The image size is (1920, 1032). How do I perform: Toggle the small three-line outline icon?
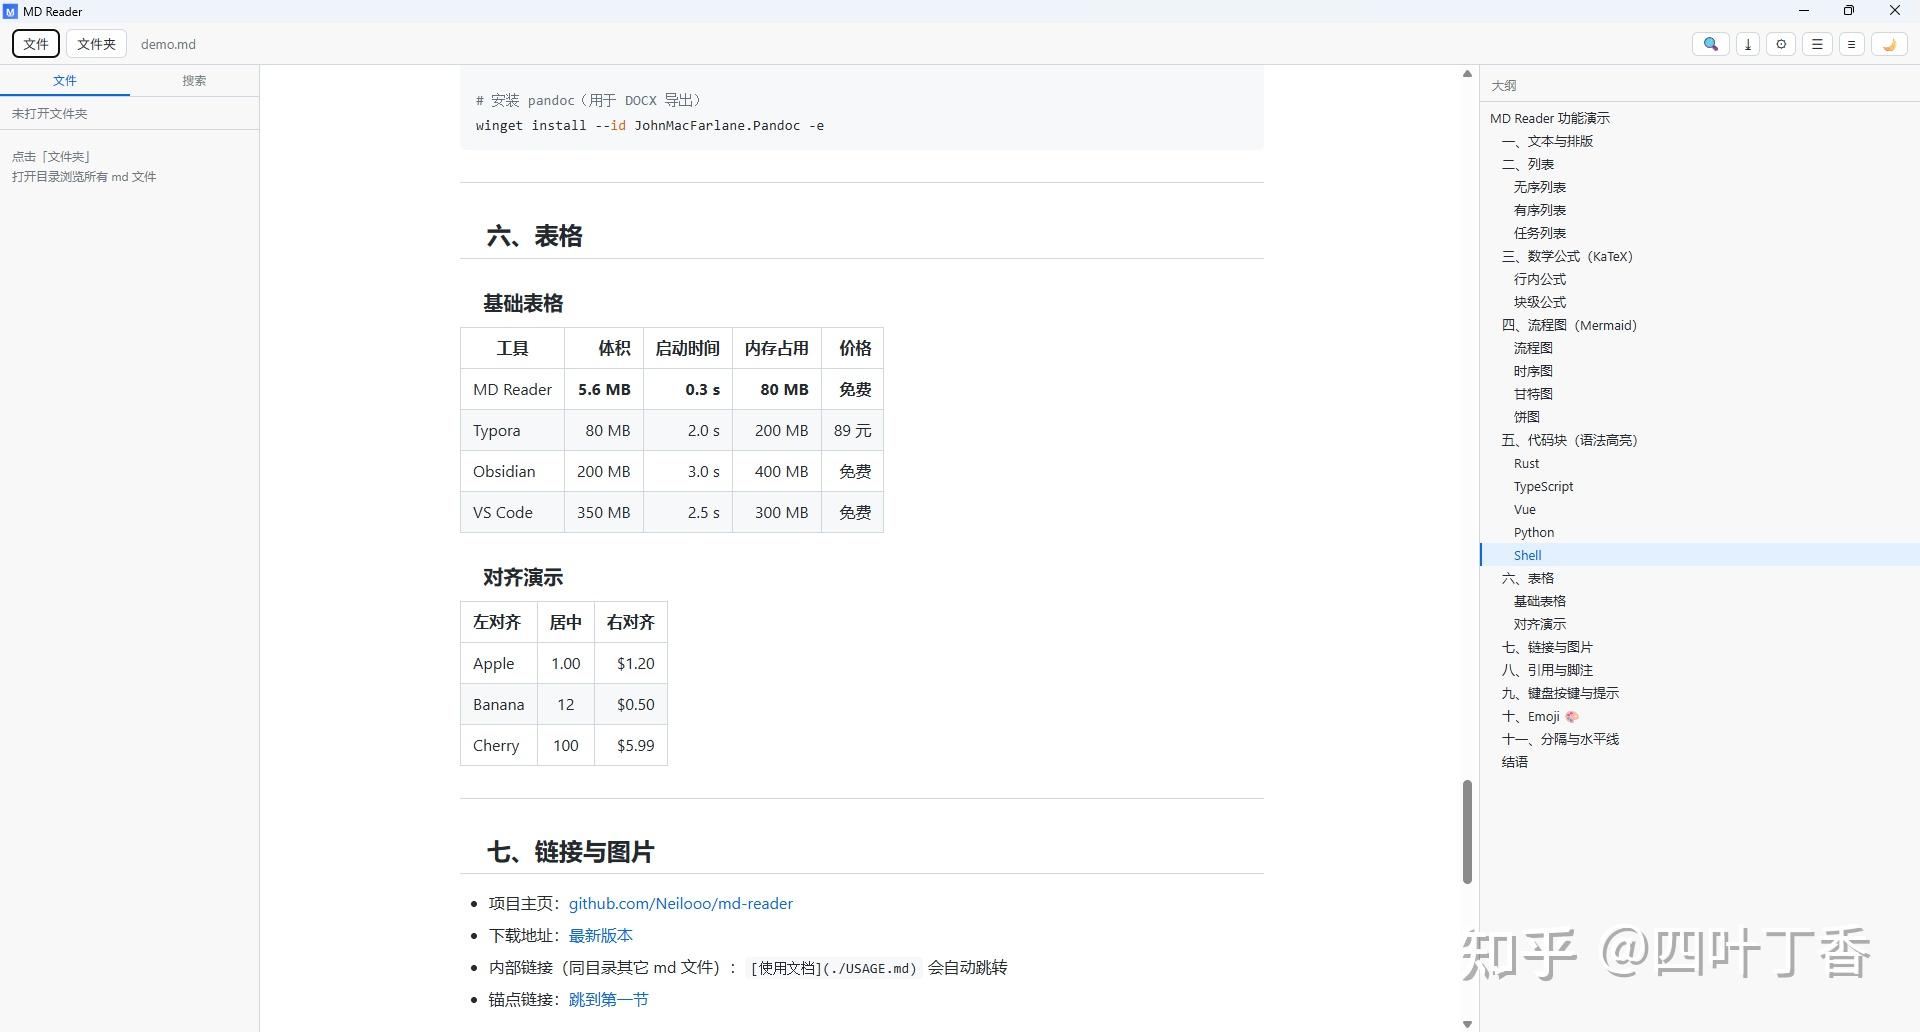[1852, 44]
